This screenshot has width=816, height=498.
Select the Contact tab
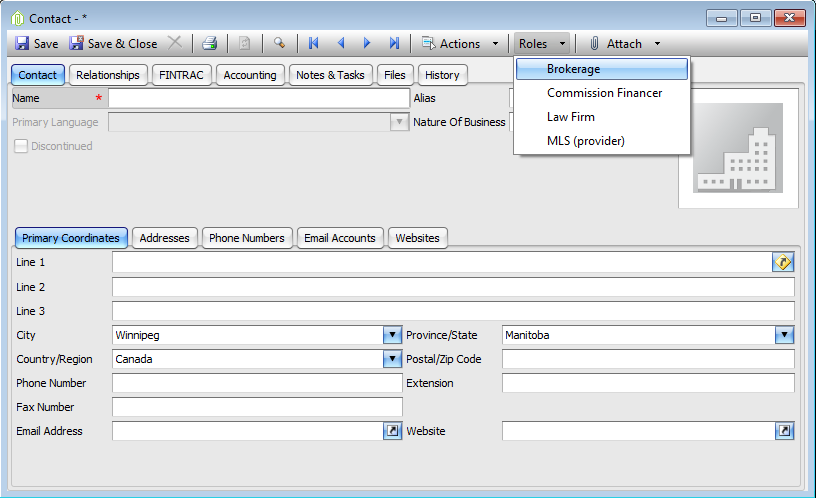[37, 75]
